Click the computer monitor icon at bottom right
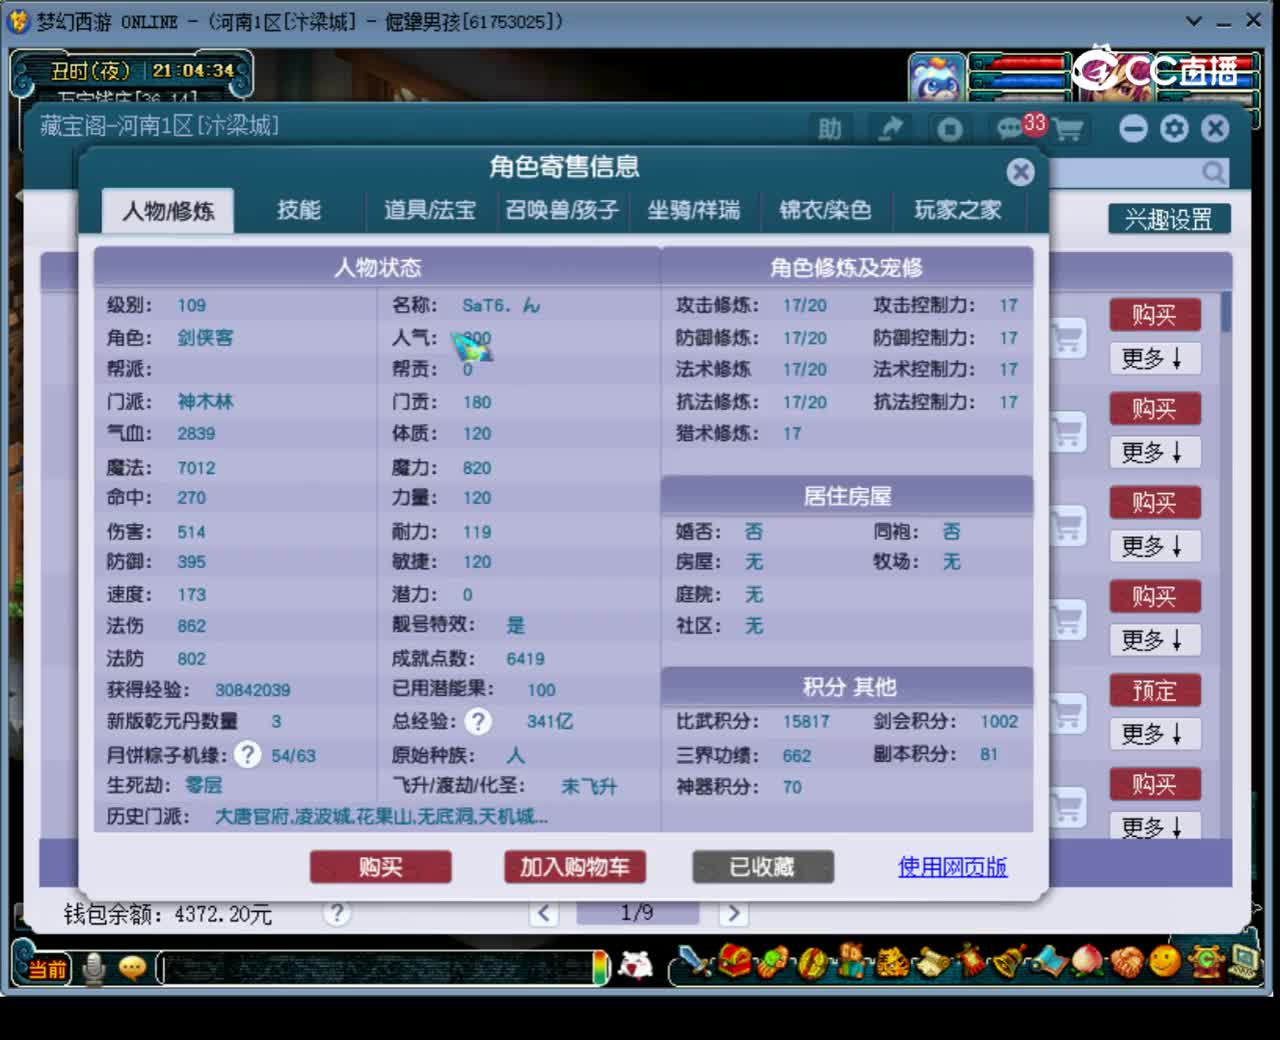 point(1243,962)
